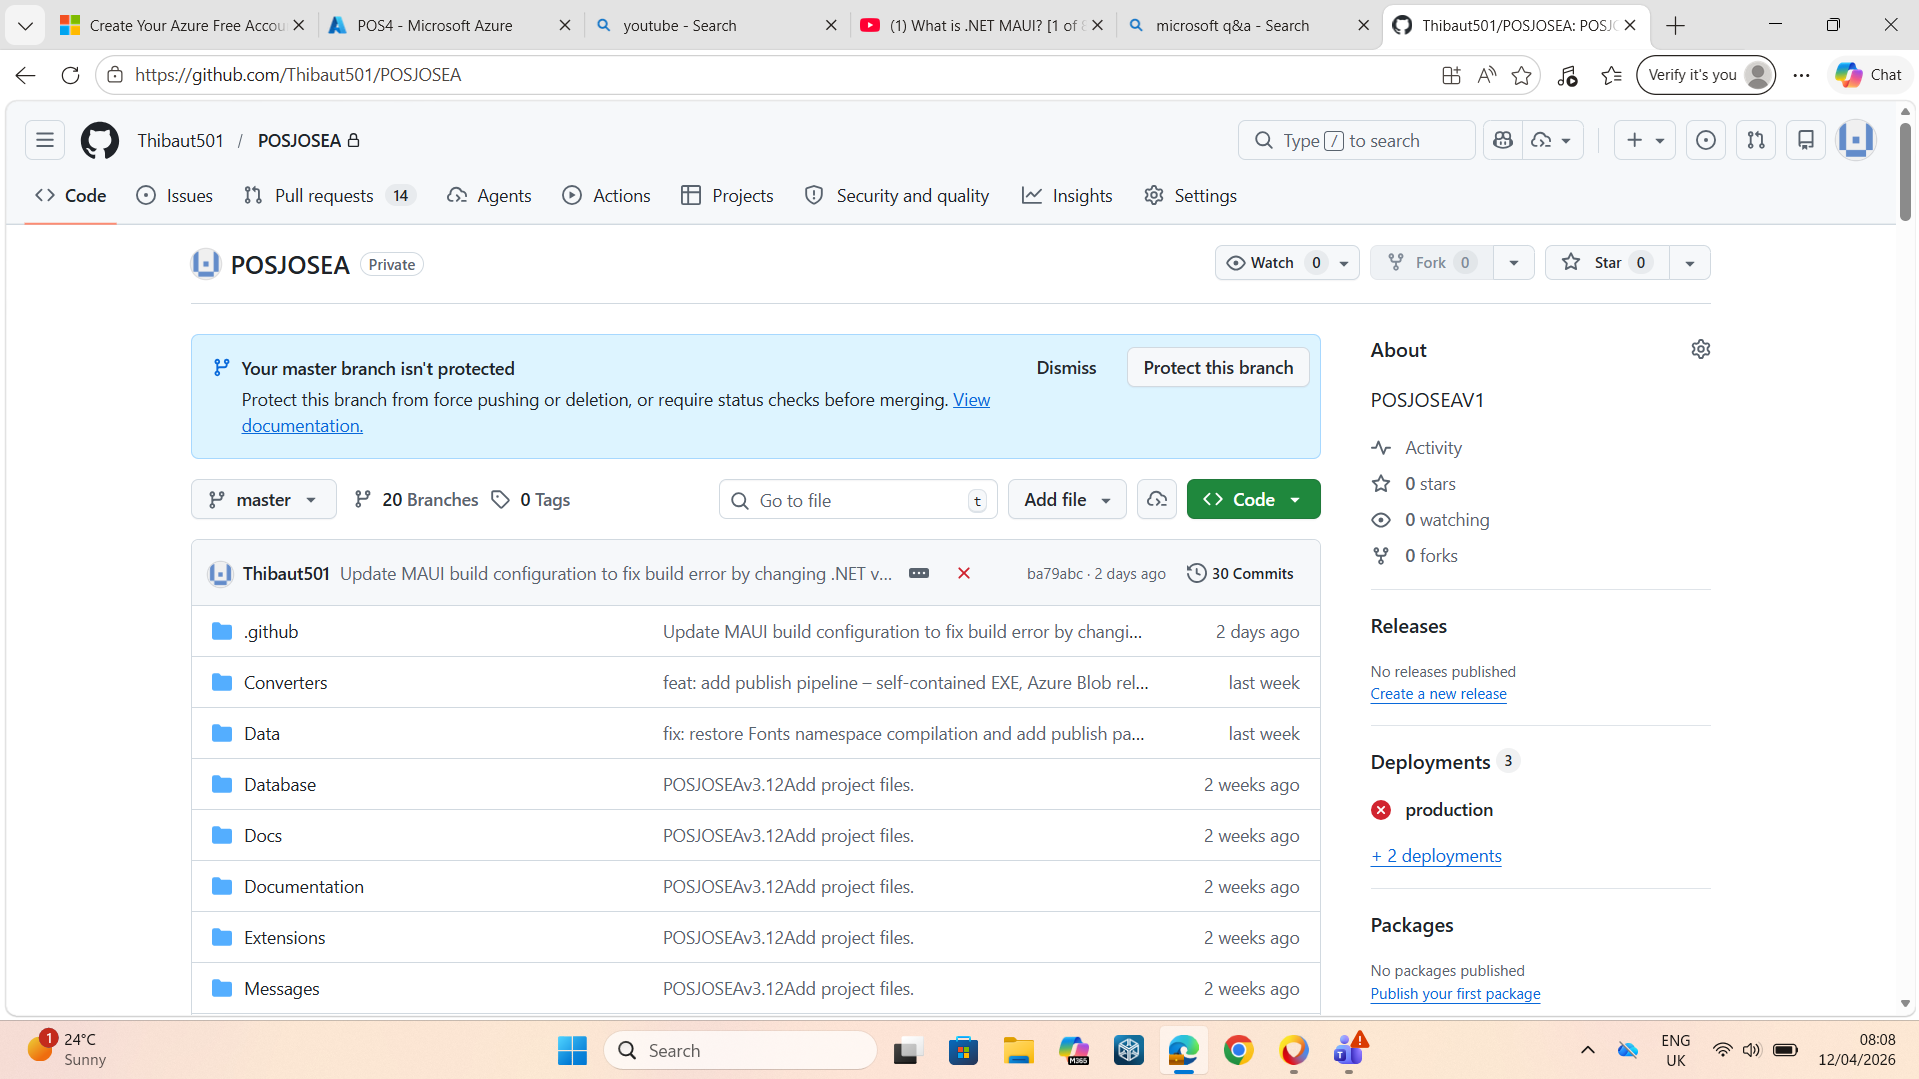Open the Database folder

[x=280, y=785]
